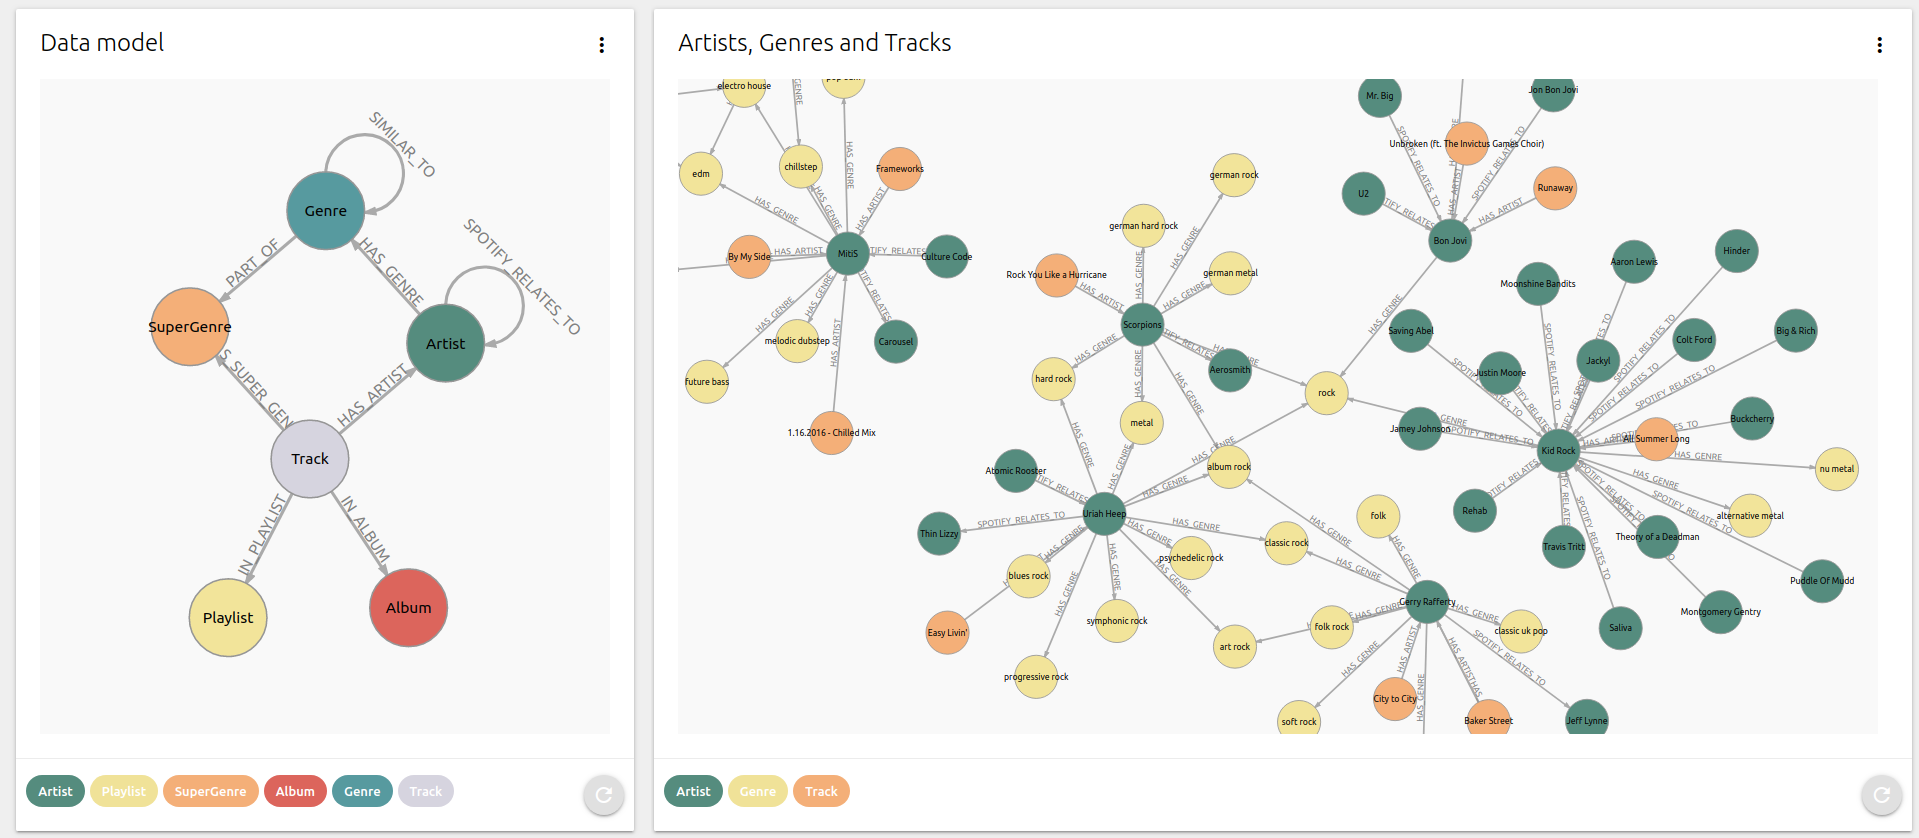Screen dimensions: 1919x838
Task: Select the Scorpions artist node
Action: tap(1141, 324)
